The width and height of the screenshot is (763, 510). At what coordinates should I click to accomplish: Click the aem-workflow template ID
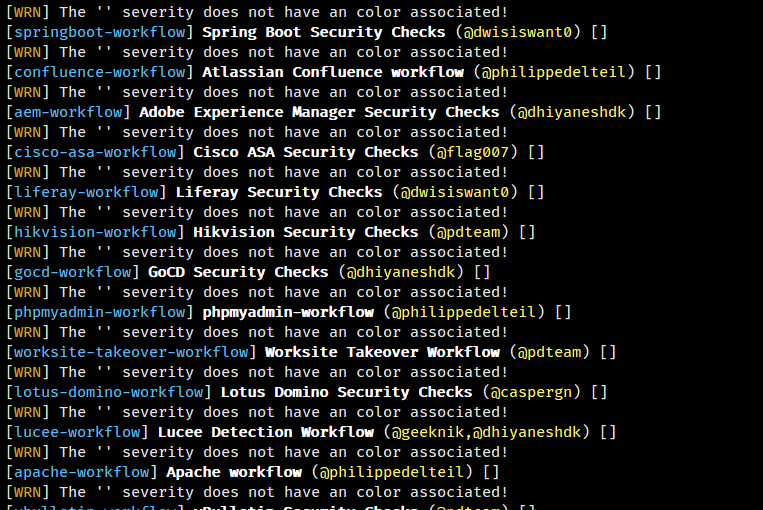pos(68,112)
